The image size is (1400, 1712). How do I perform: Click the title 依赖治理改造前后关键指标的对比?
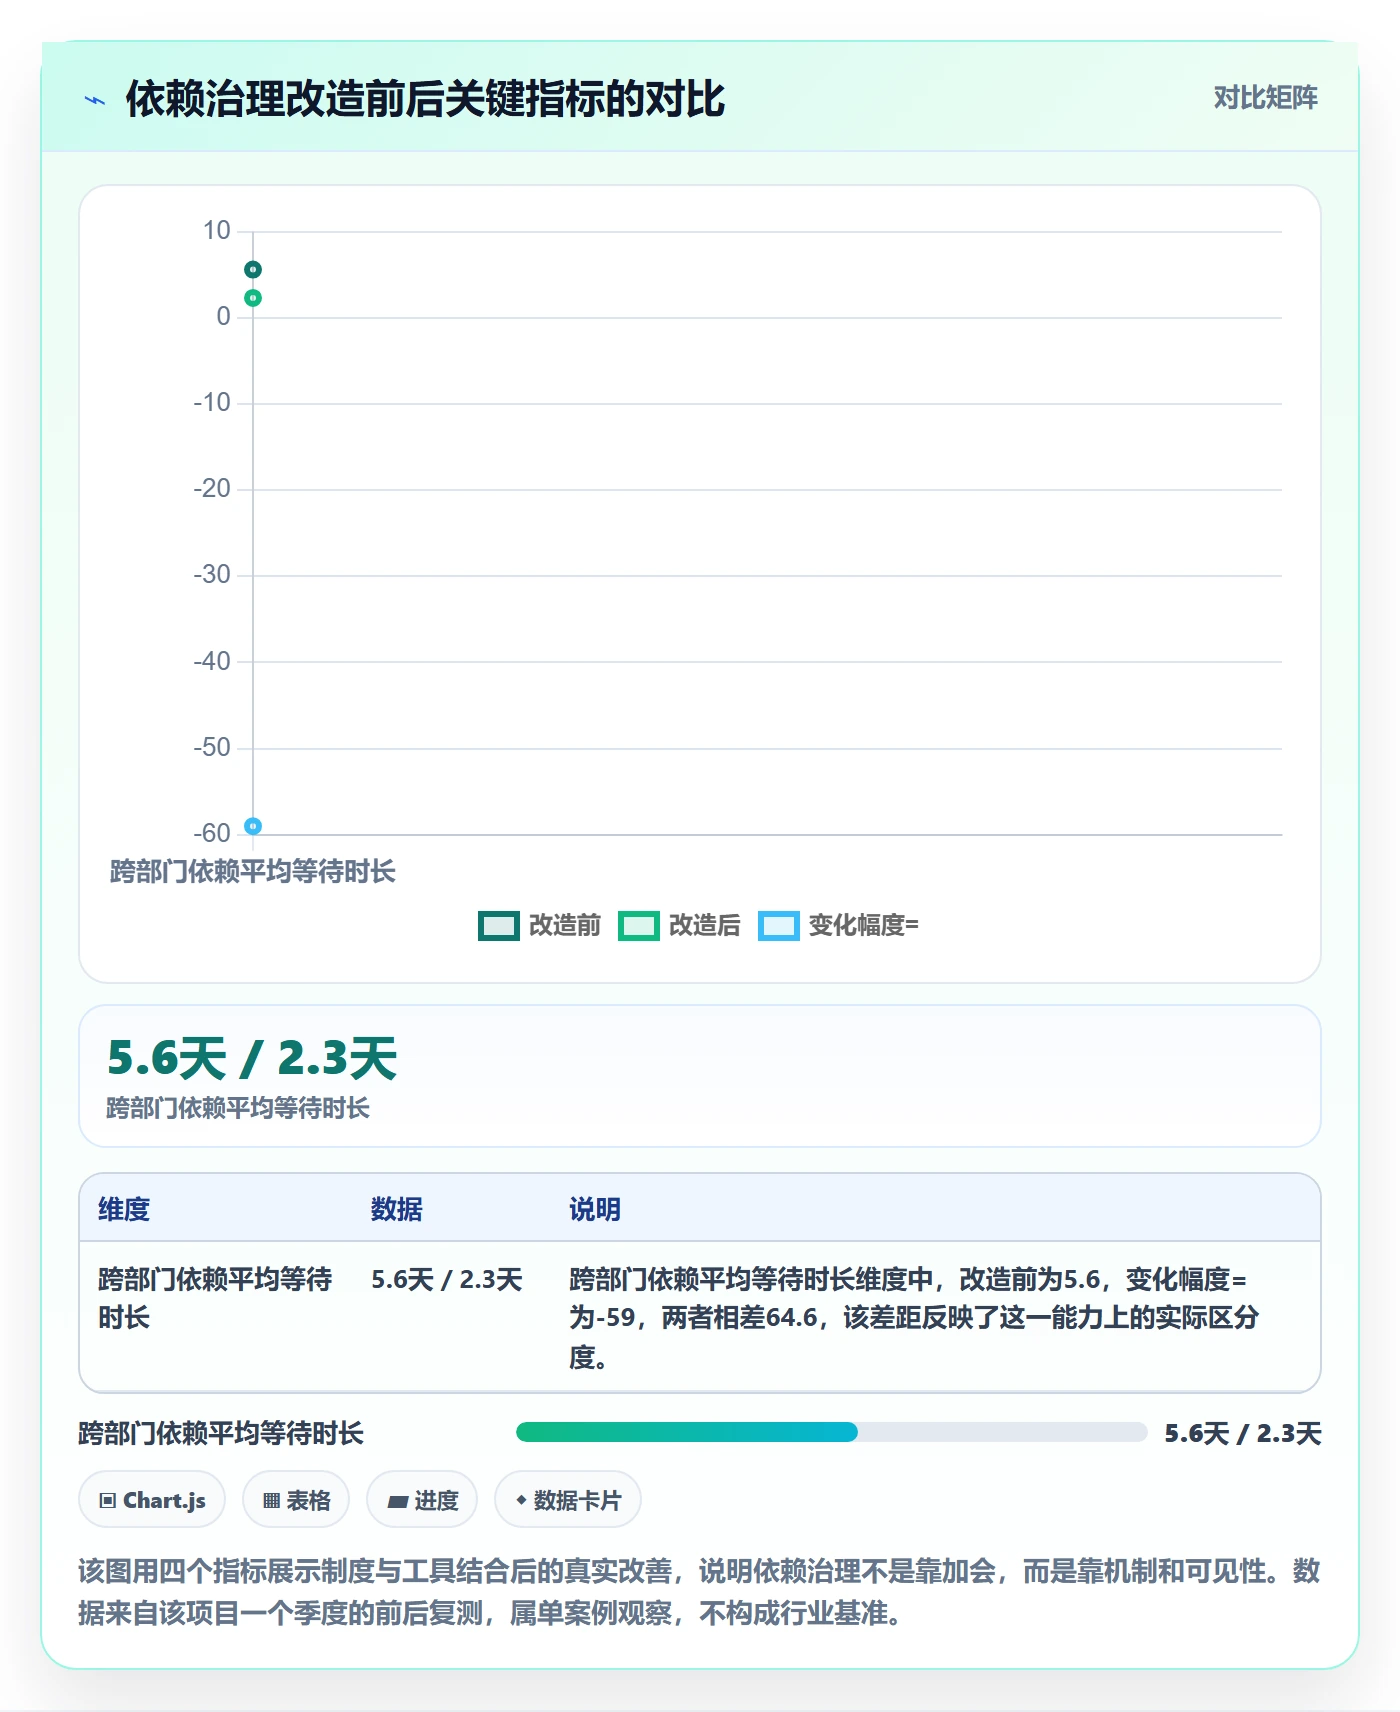tap(425, 99)
